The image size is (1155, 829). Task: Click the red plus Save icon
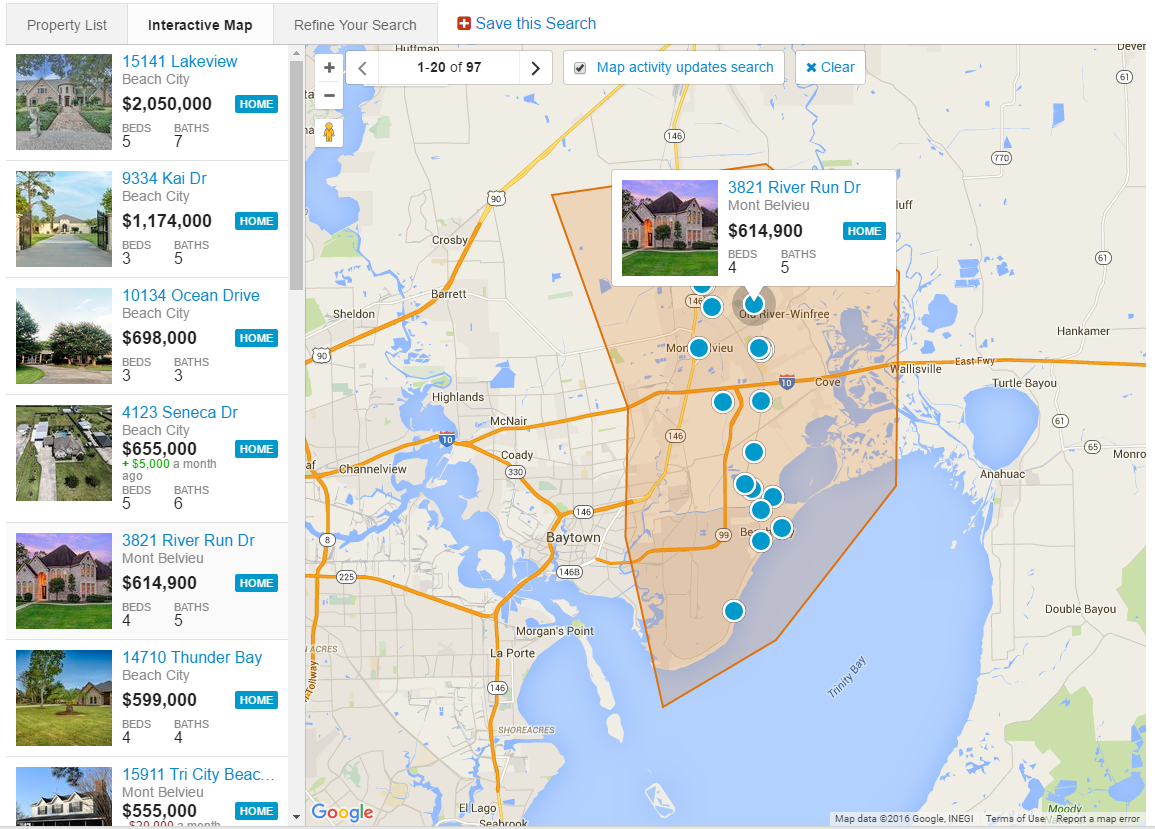point(464,24)
